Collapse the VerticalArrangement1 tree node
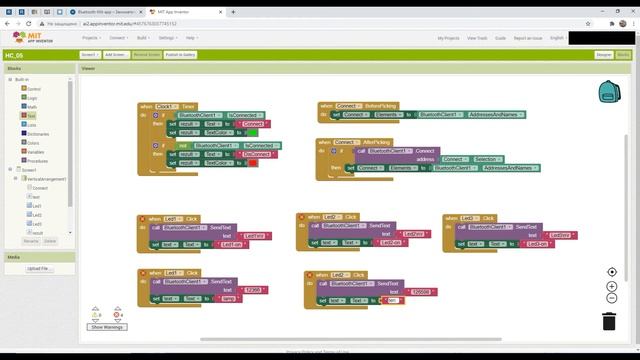Viewport: 640px width, 360px height. click(x=16, y=178)
